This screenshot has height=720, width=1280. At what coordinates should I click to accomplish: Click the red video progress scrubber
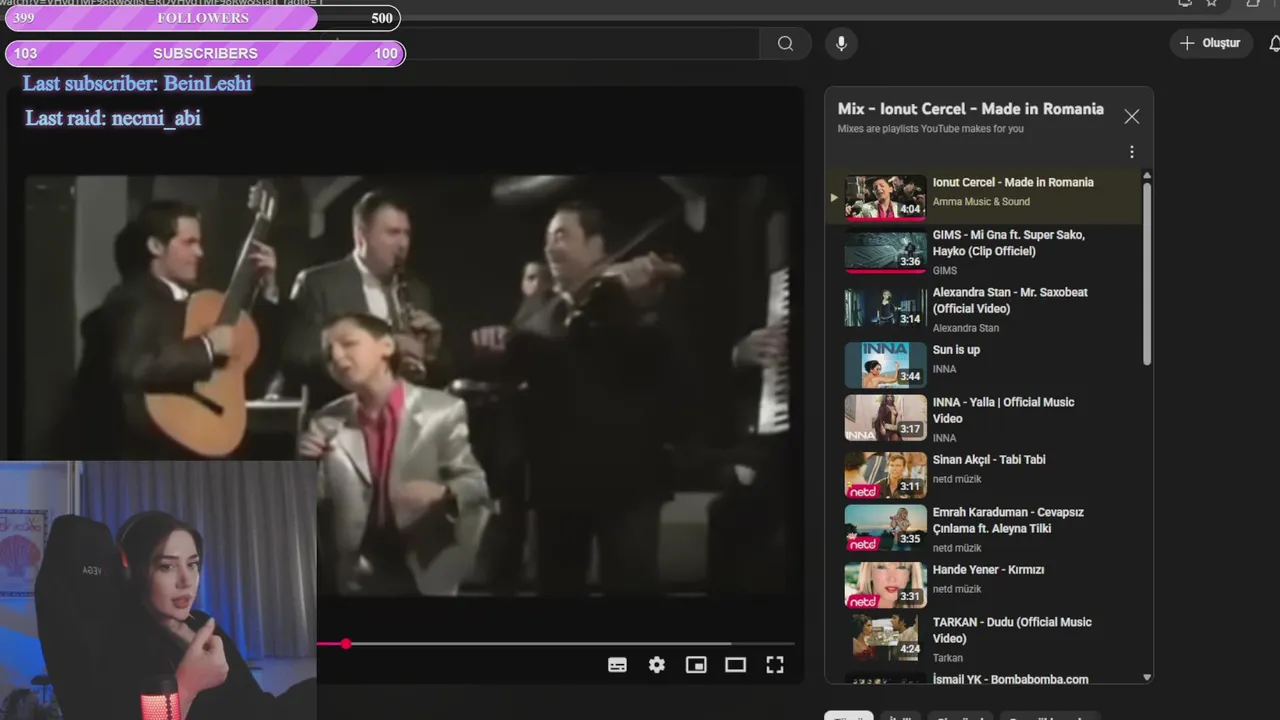[346, 644]
